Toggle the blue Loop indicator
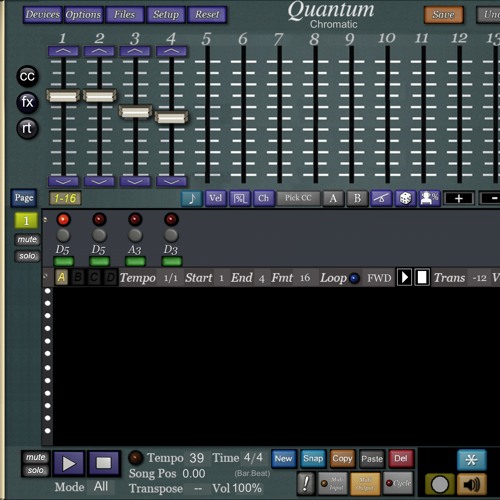This screenshot has width=500, height=500. coord(354,278)
